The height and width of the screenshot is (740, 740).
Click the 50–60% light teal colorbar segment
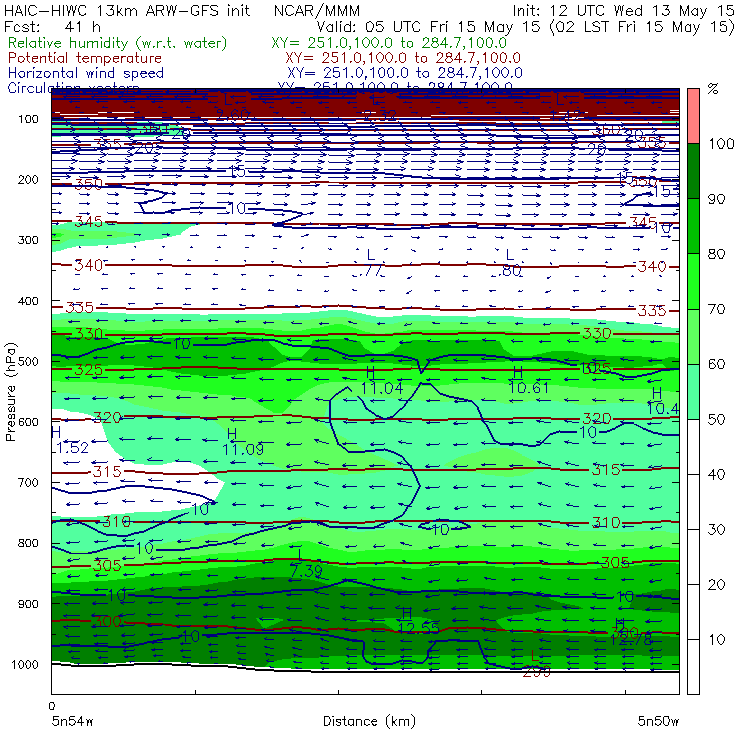[x=693, y=391]
